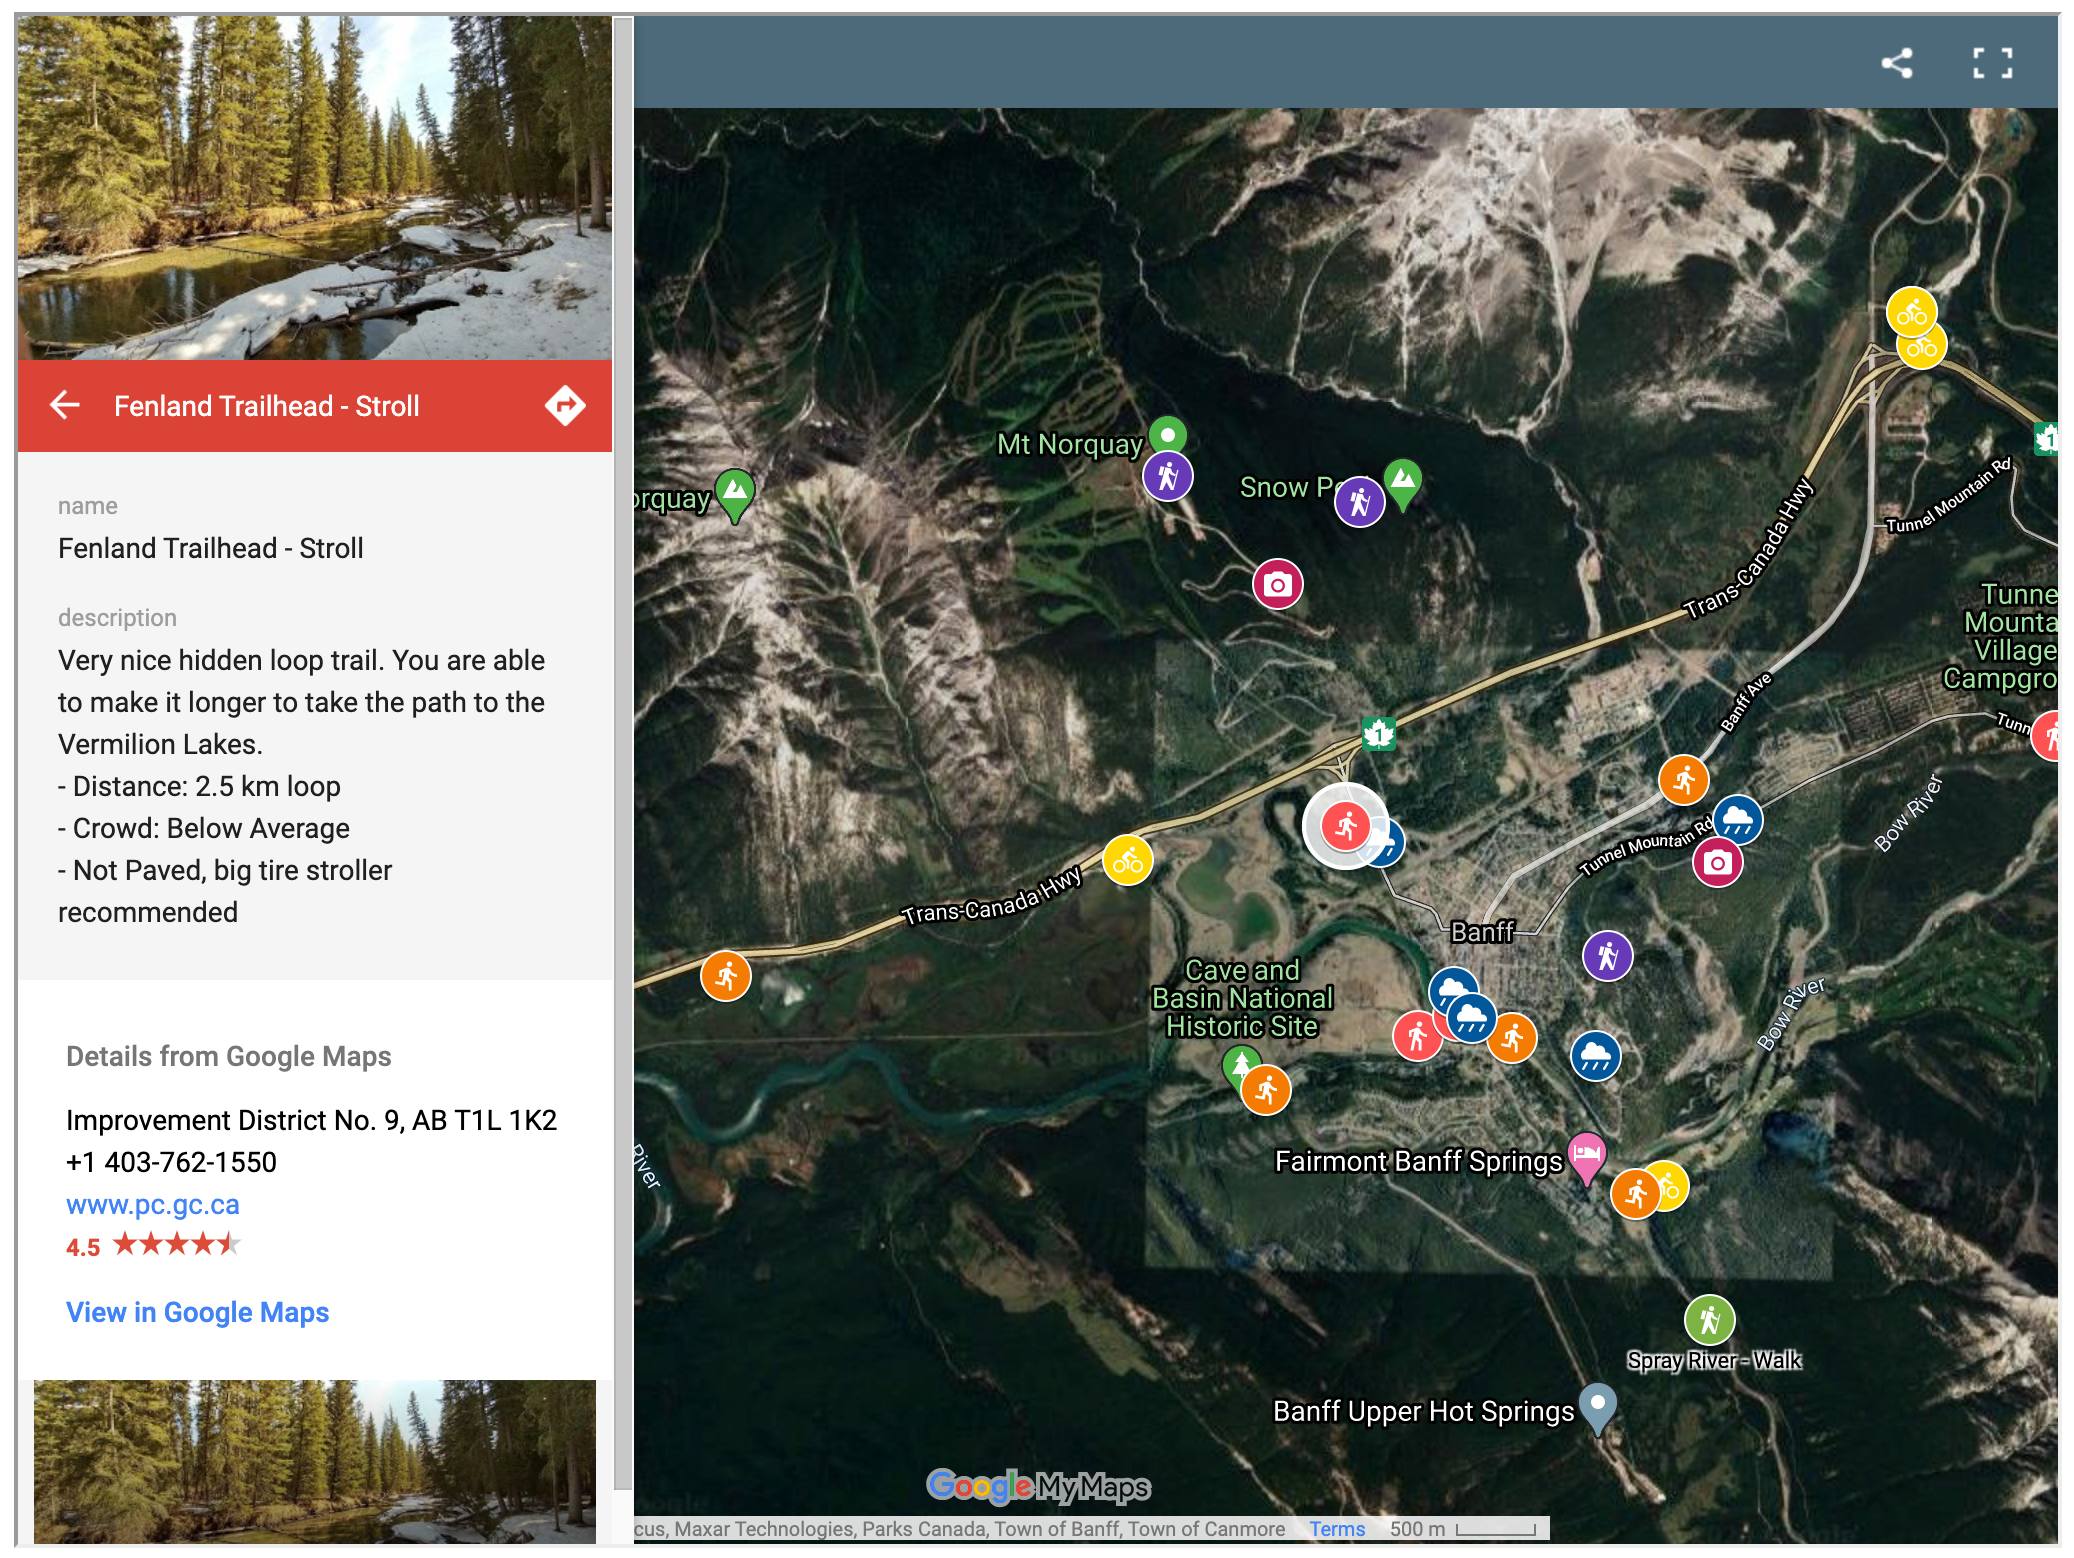Select the yellow bike marker on Trans-Canada Hwy
The width and height of the screenshot is (2074, 1558).
point(1127,860)
